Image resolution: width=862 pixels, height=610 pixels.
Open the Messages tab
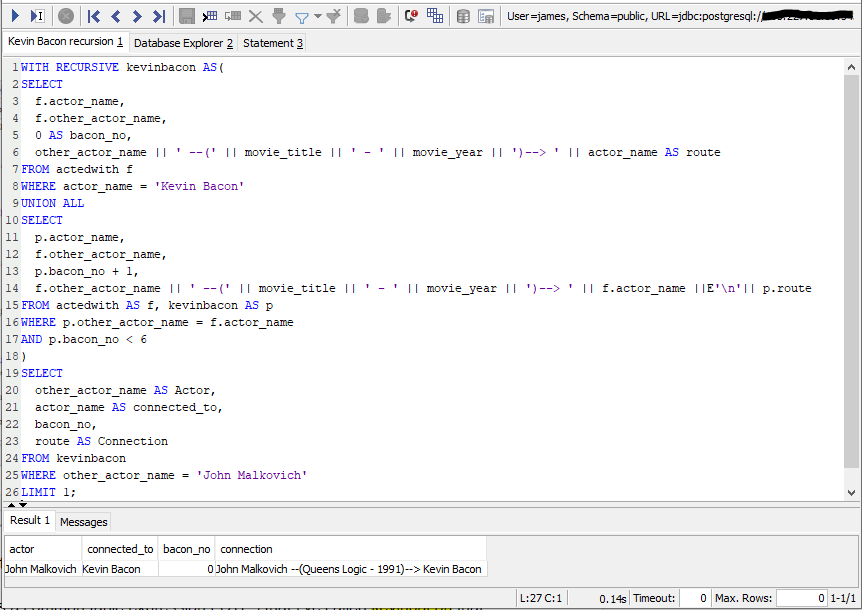click(x=83, y=521)
